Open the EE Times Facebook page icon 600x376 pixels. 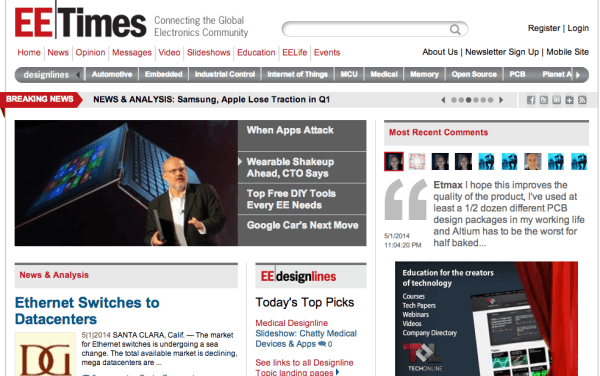531,100
